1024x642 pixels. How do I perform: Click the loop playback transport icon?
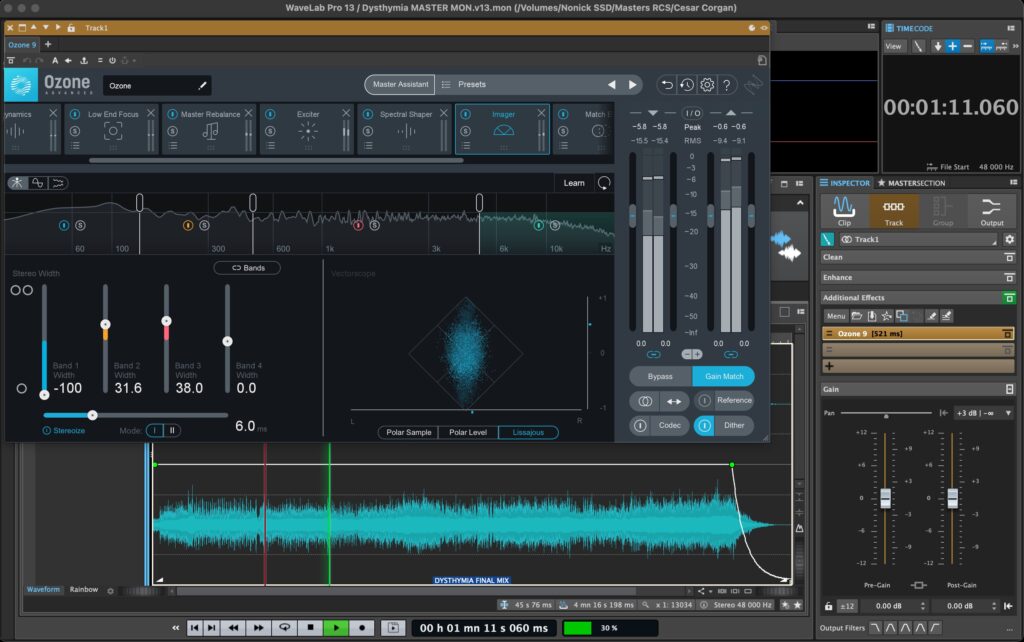click(285, 627)
